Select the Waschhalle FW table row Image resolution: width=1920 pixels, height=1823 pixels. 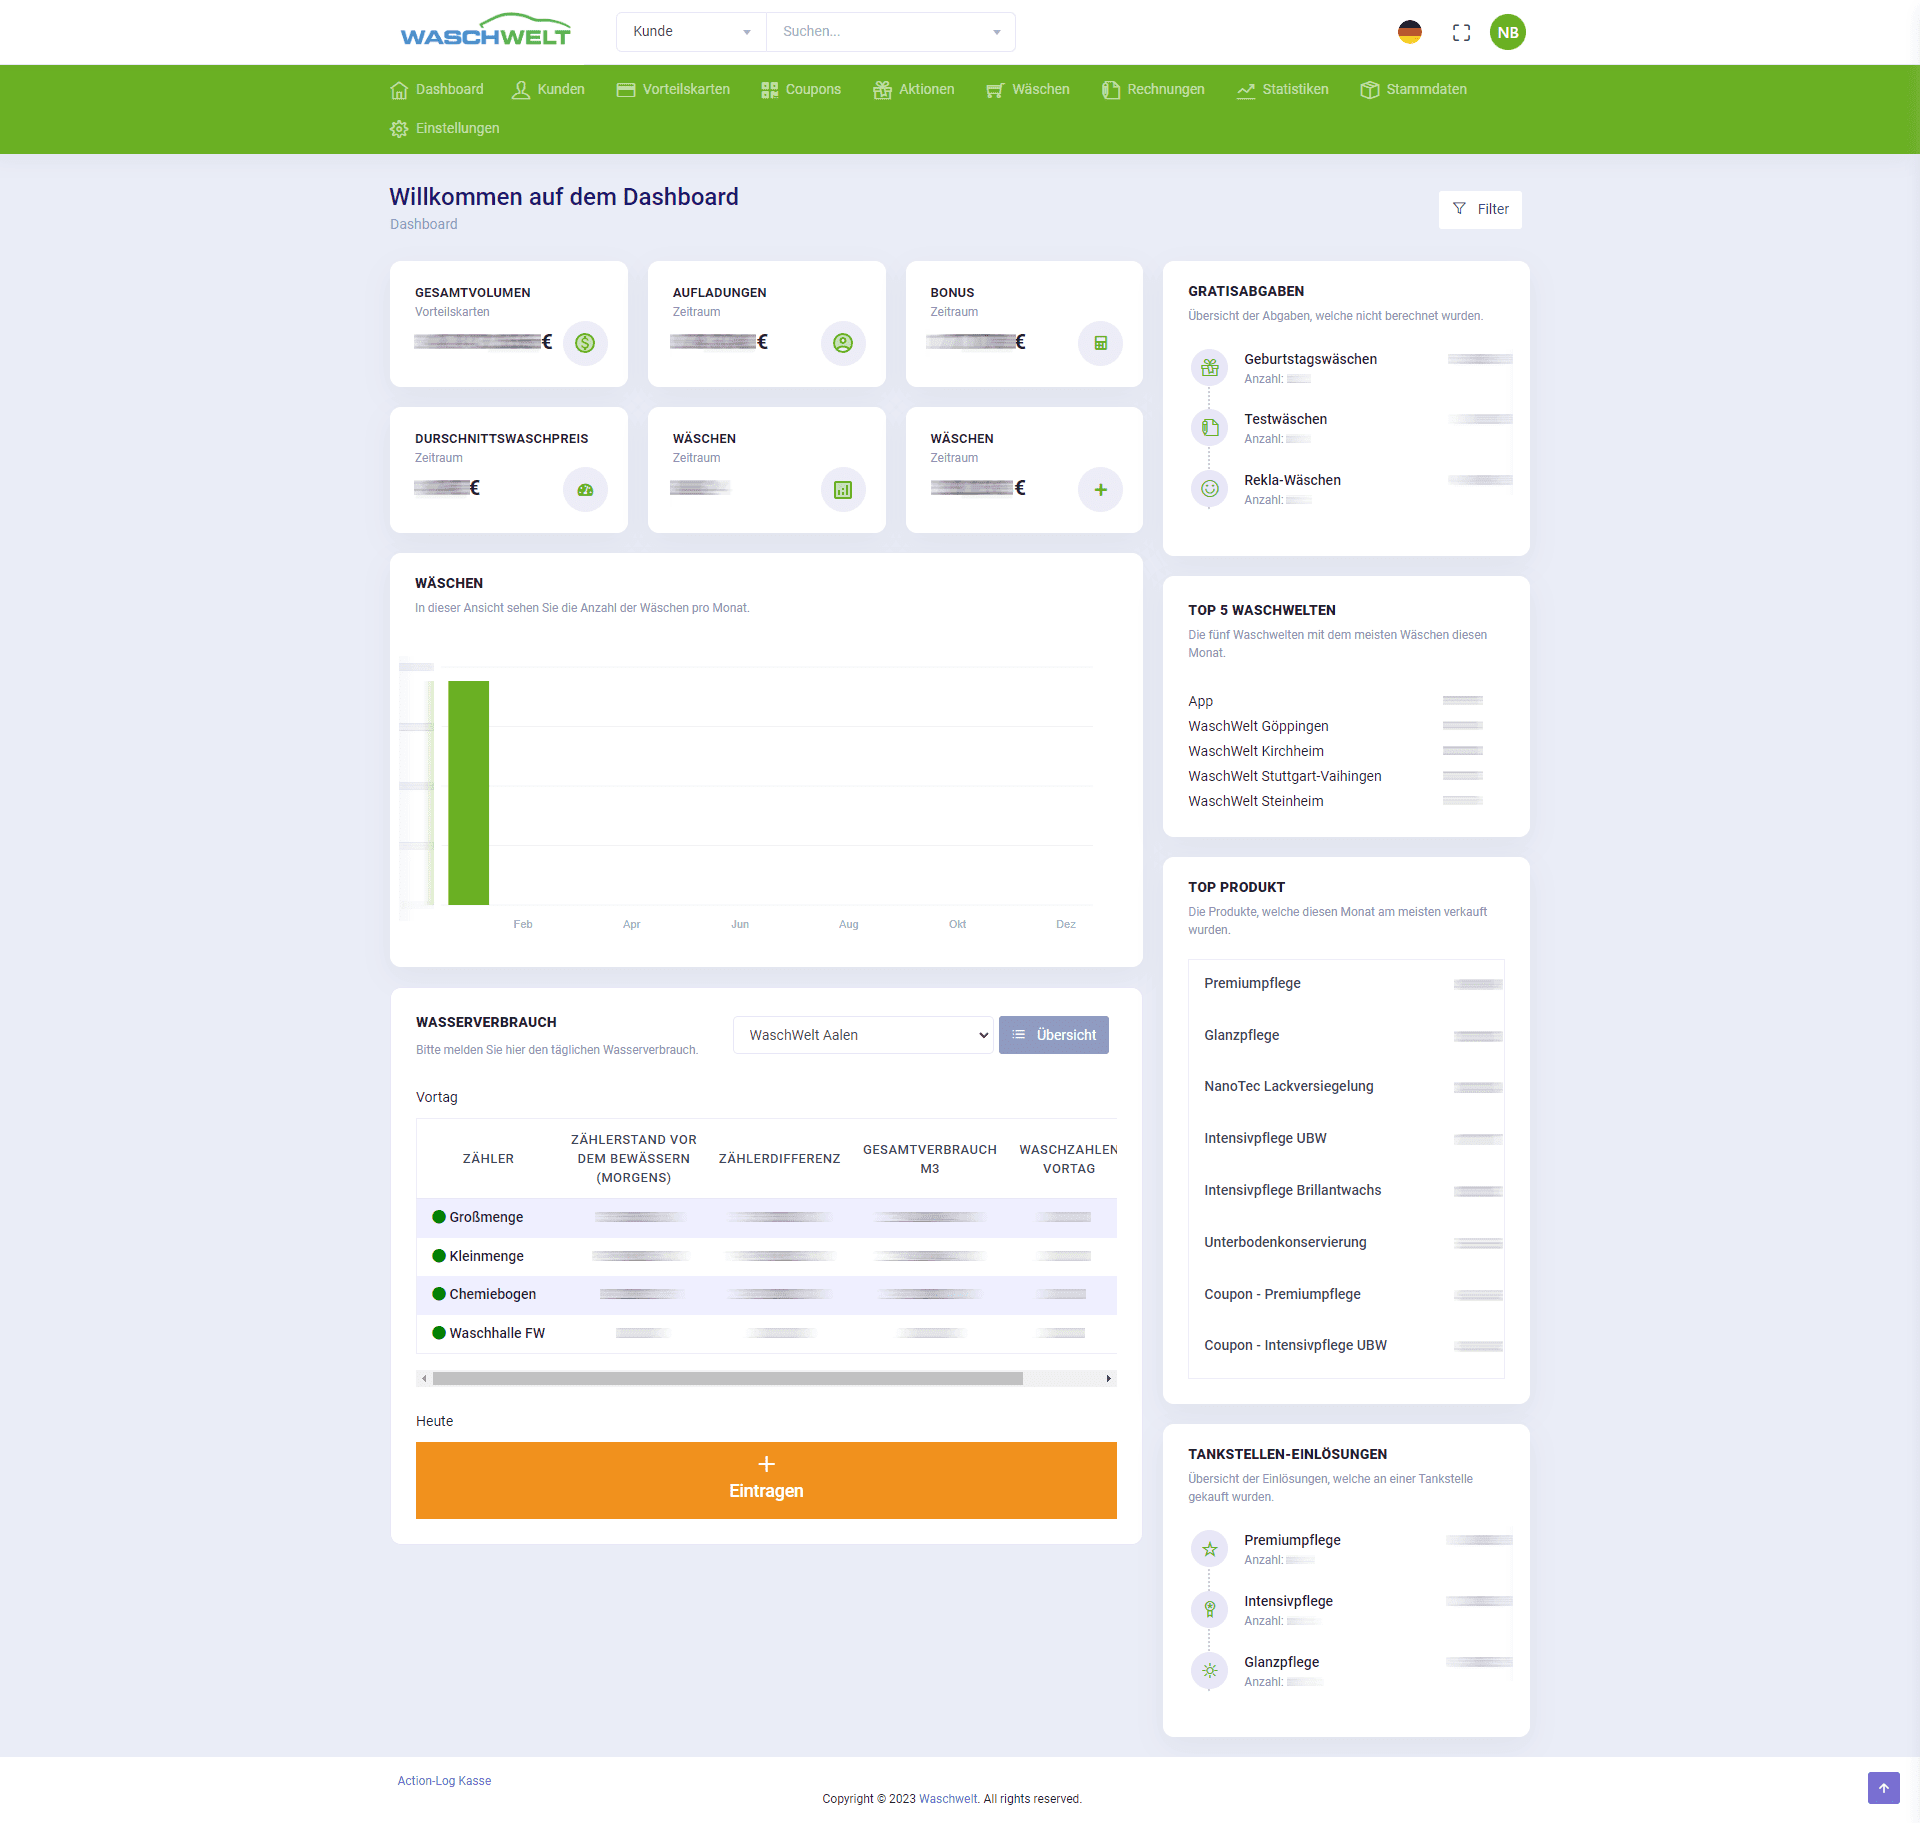point(766,1333)
